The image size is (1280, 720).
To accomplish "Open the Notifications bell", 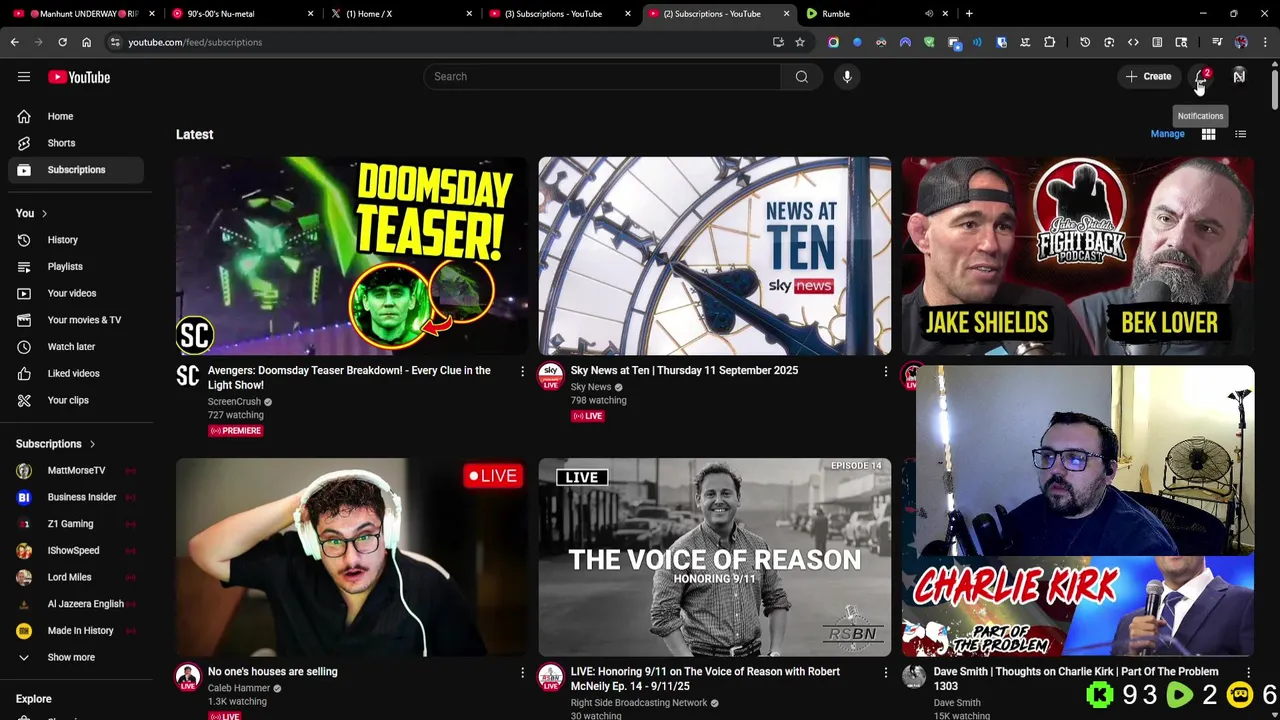I will (1201, 77).
